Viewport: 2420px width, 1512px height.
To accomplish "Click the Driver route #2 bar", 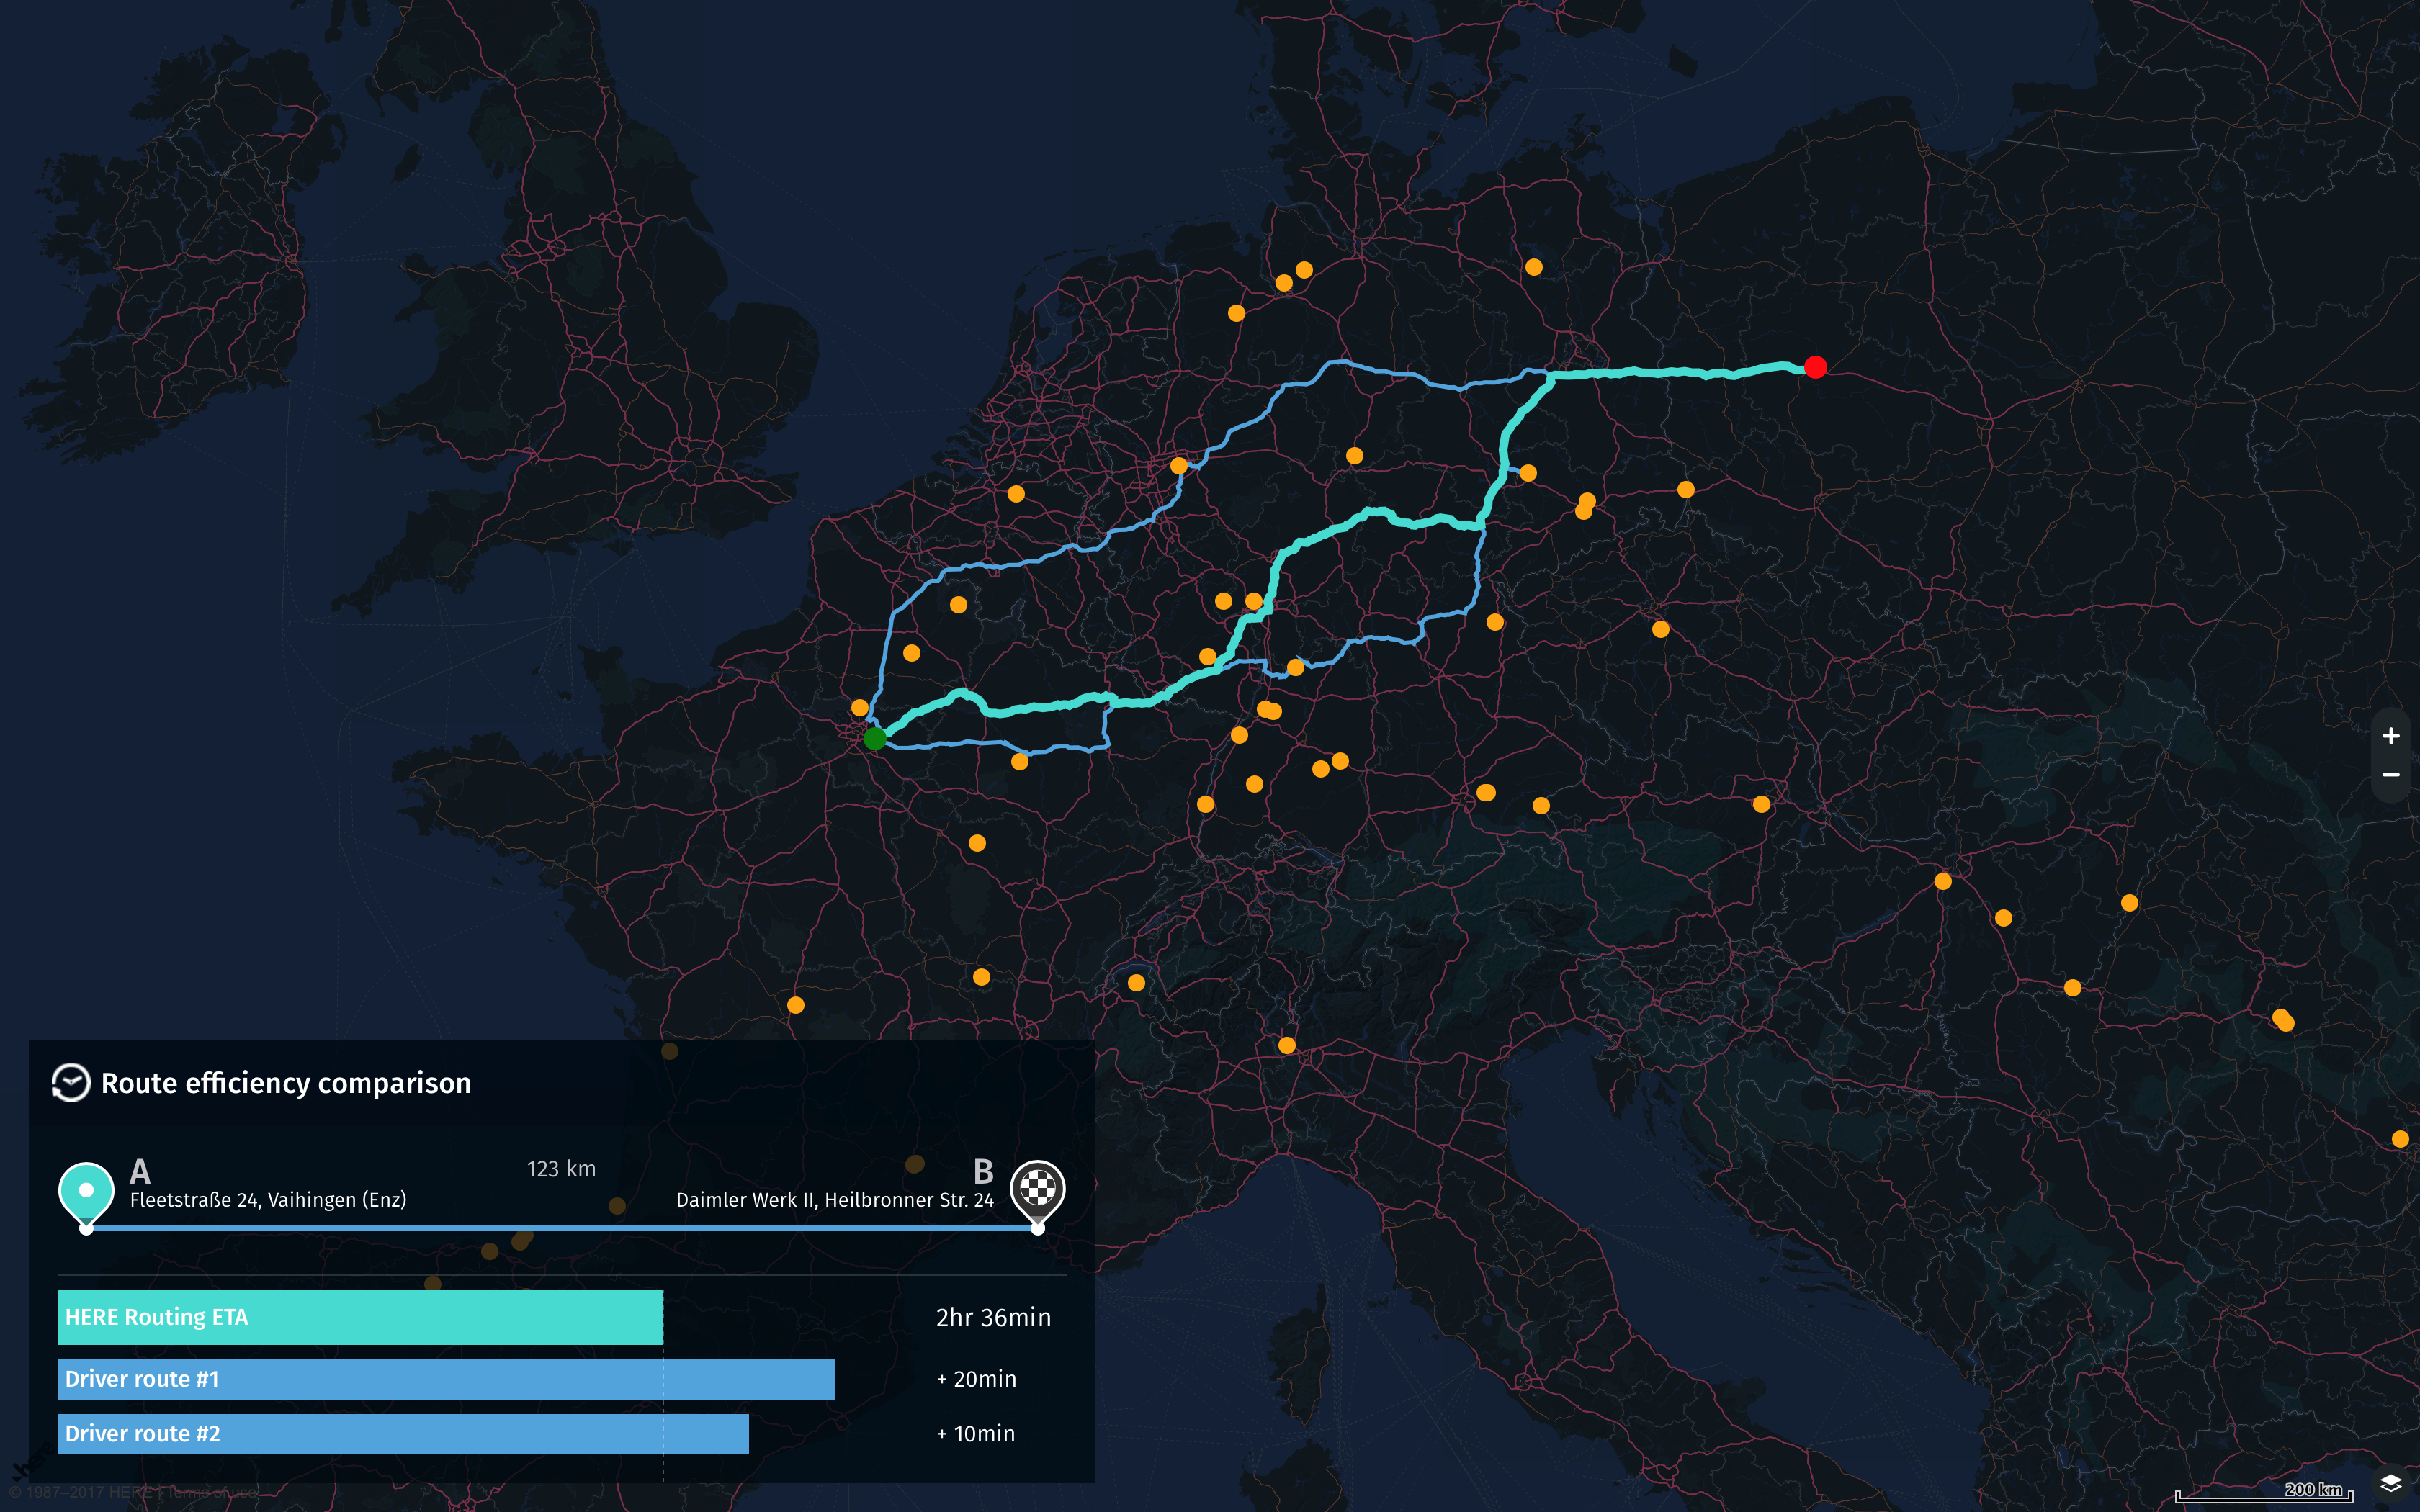I will click(x=403, y=1433).
